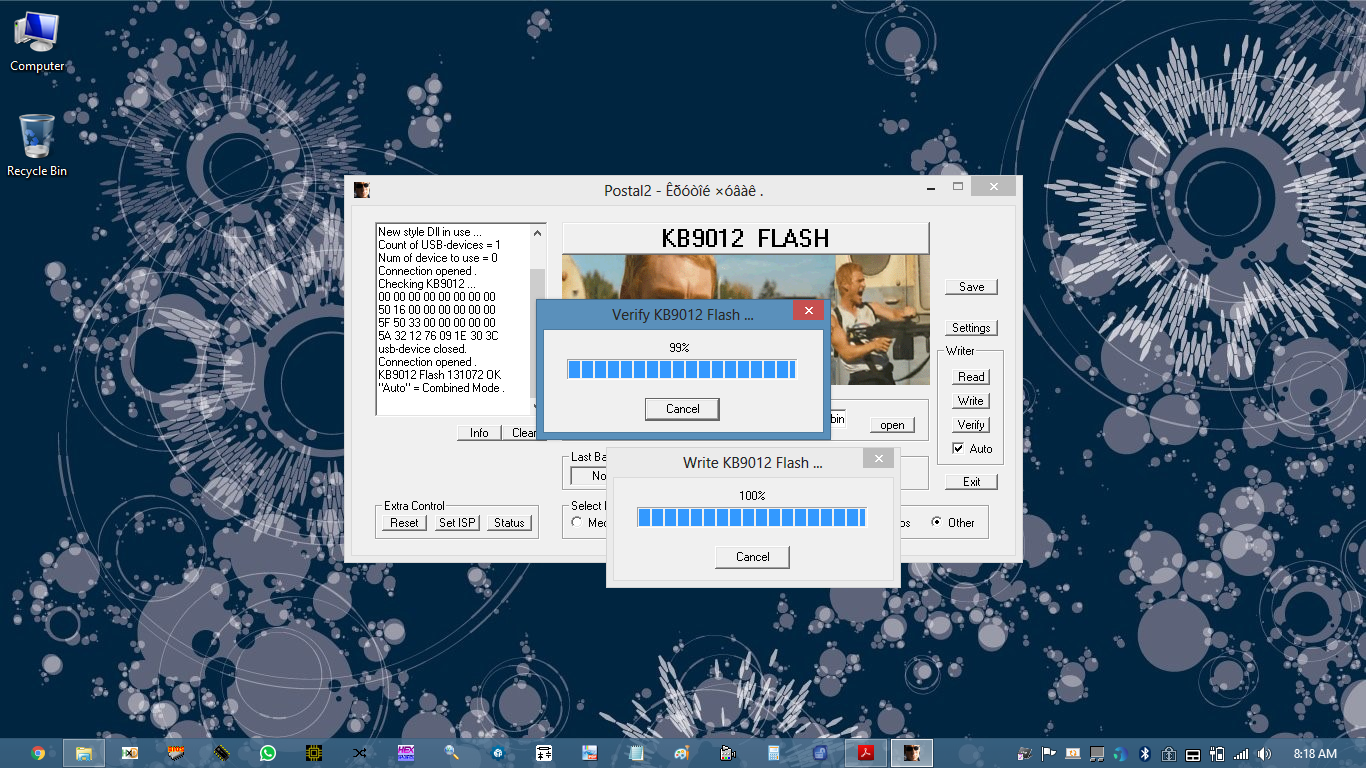Click the Settings button
1366x768 pixels.
(x=970, y=328)
